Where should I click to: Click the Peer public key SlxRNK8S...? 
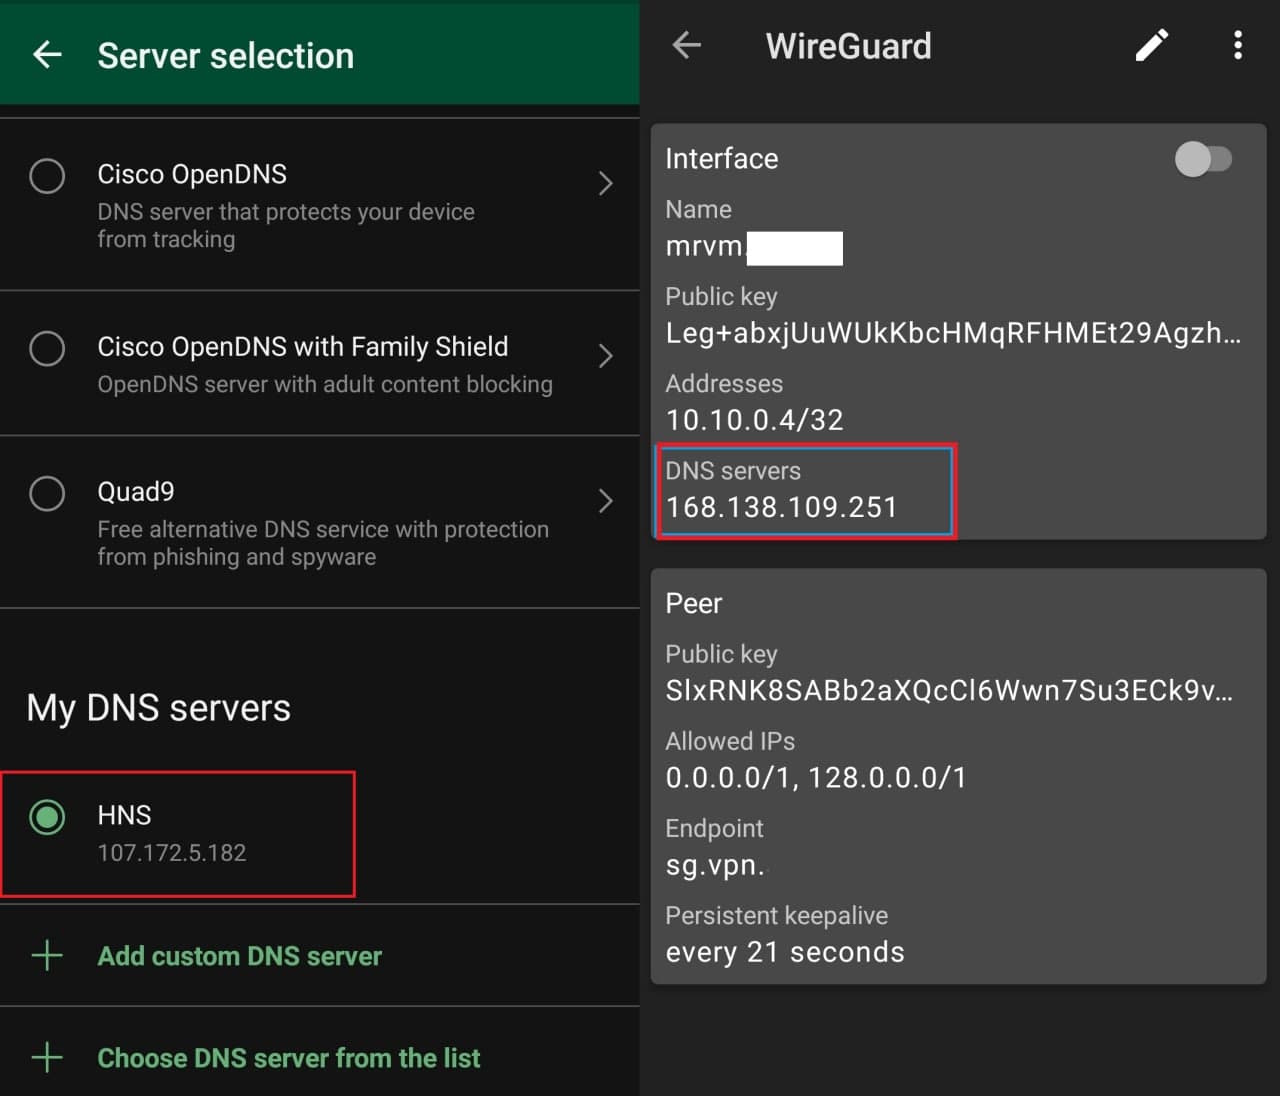[949, 690]
